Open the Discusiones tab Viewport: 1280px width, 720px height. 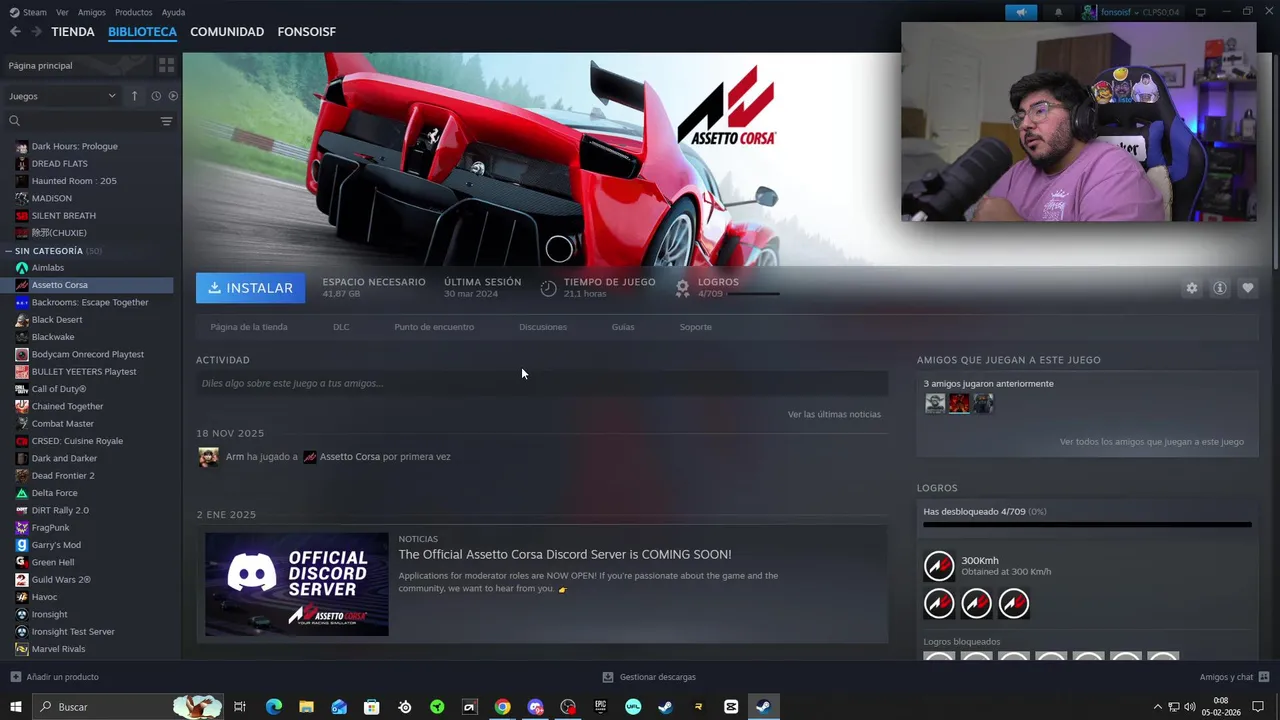tap(543, 327)
